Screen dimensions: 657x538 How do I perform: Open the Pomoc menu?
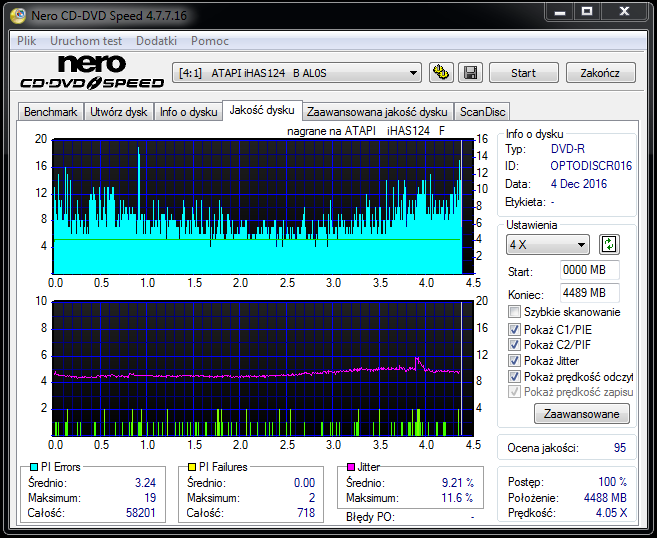[x=210, y=41]
